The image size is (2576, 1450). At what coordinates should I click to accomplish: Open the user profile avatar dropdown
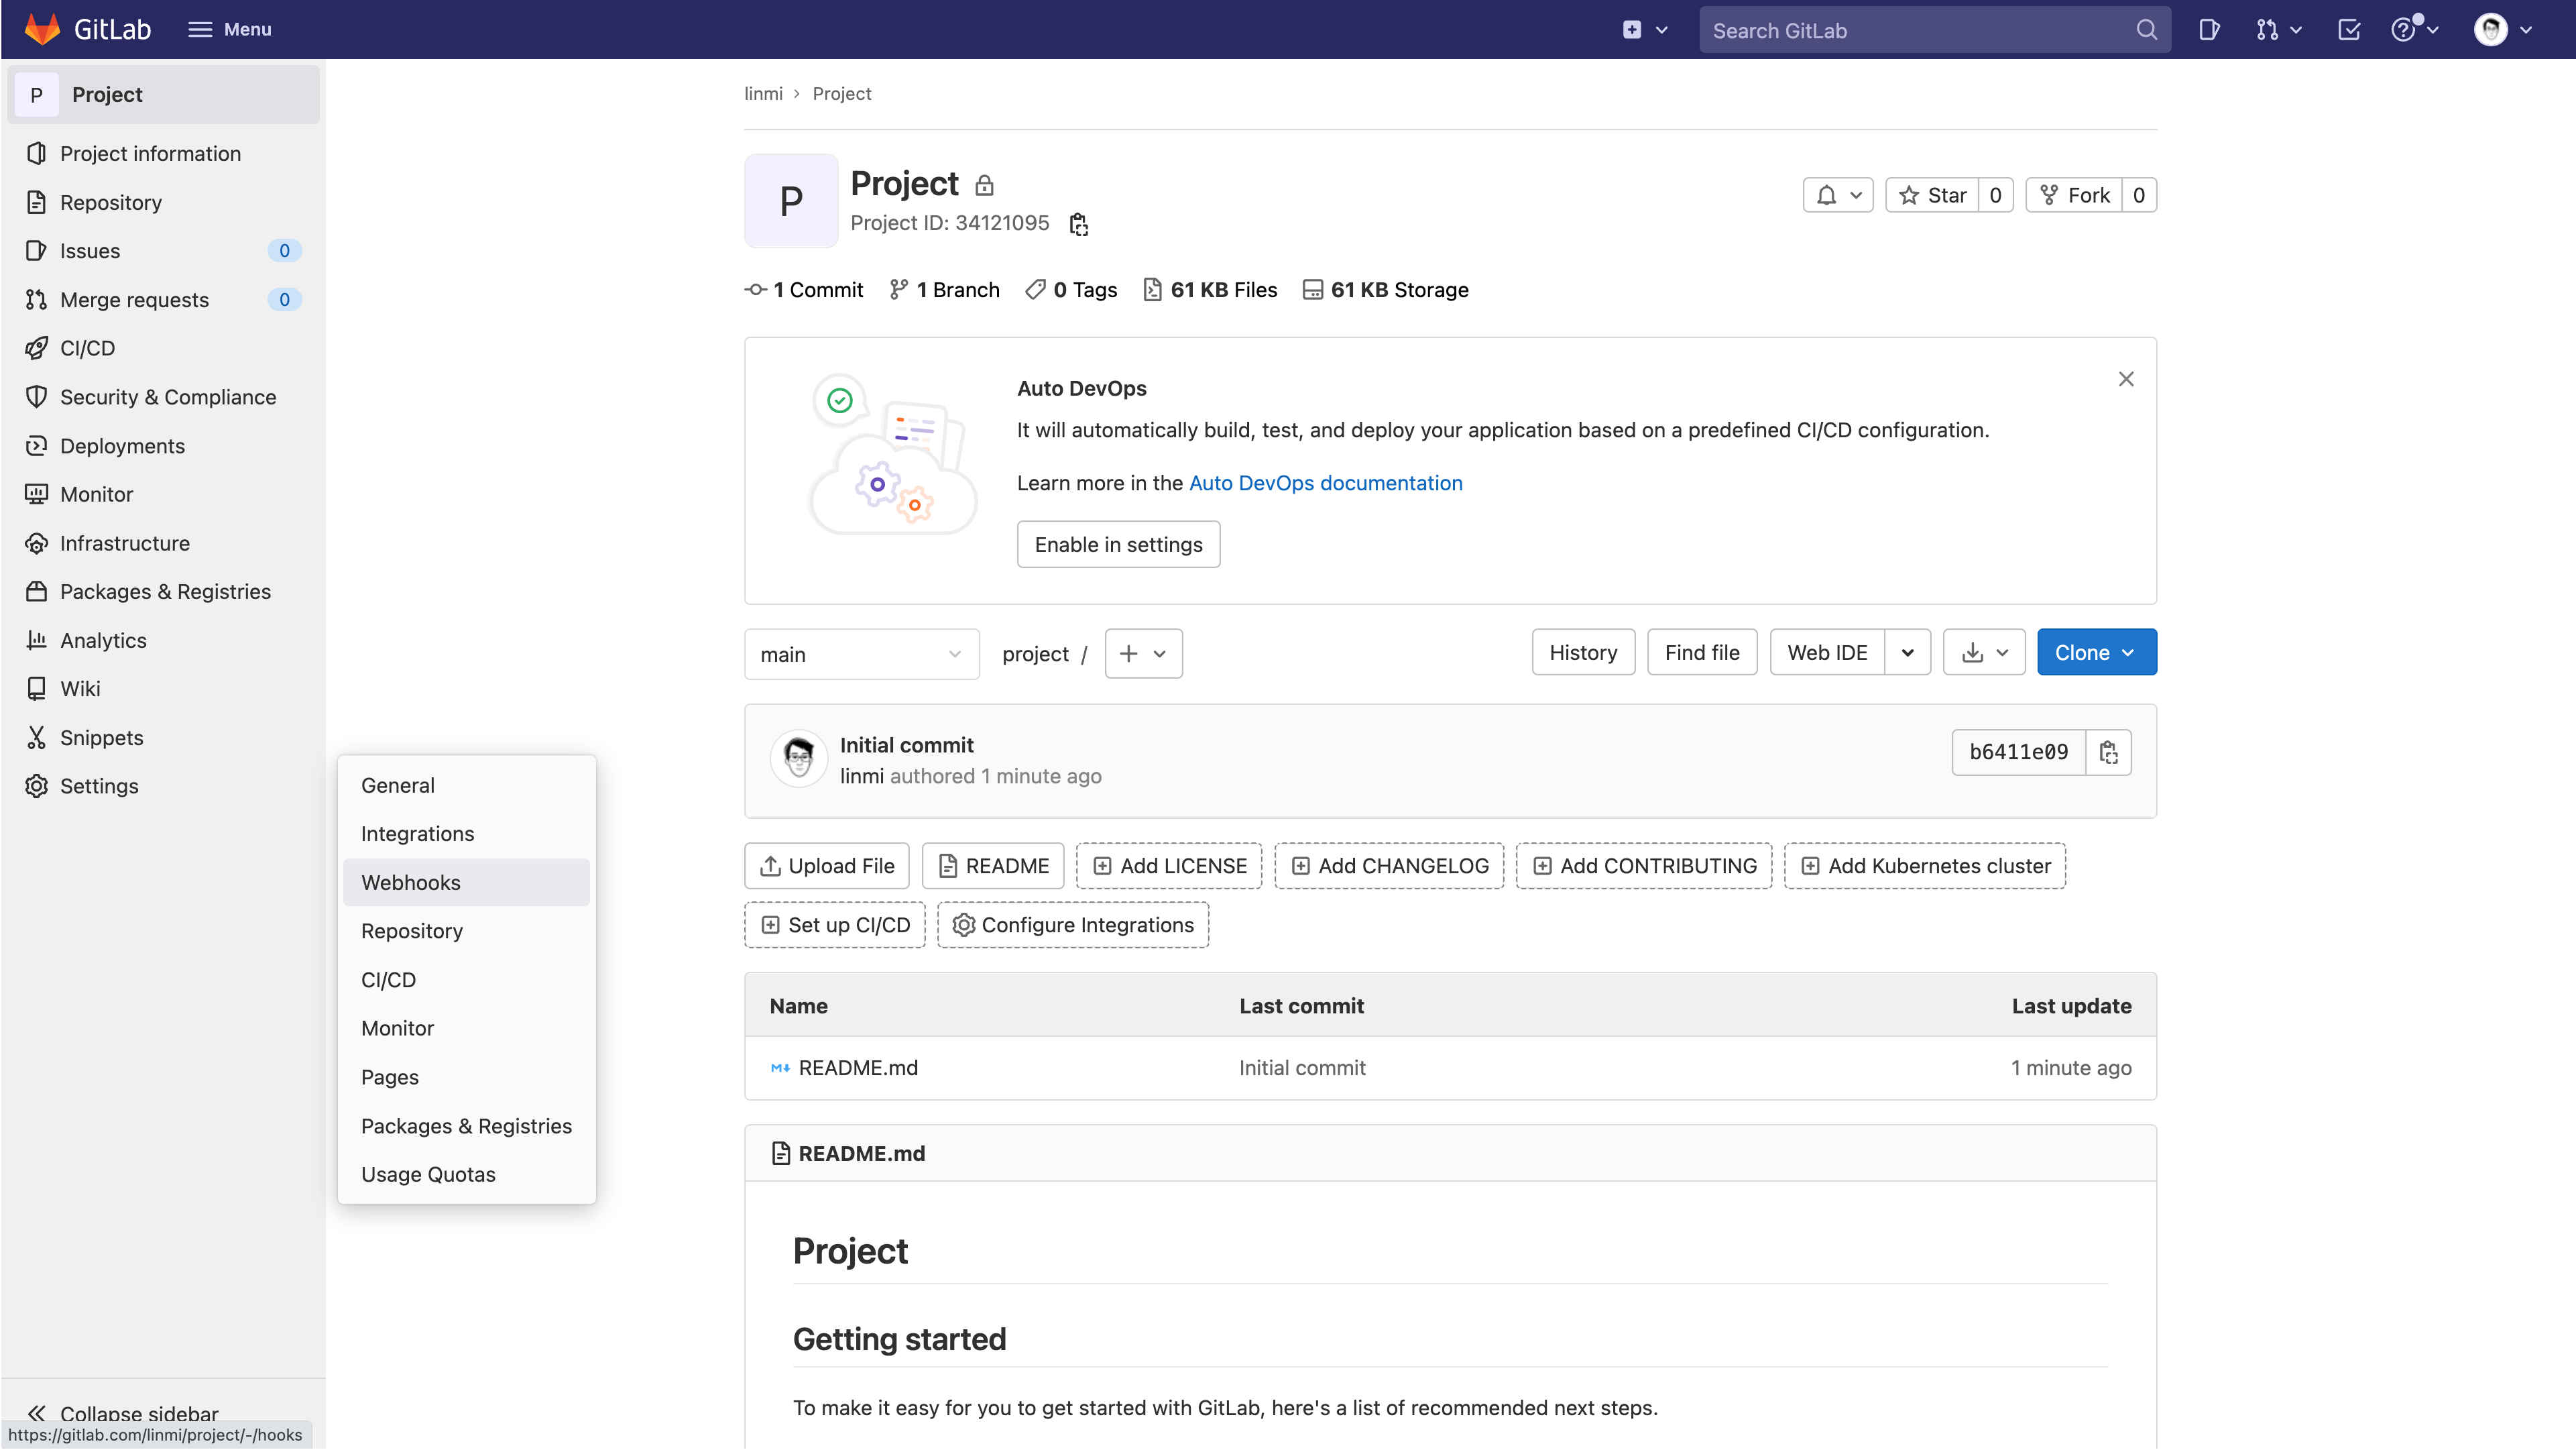[x=2503, y=30]
